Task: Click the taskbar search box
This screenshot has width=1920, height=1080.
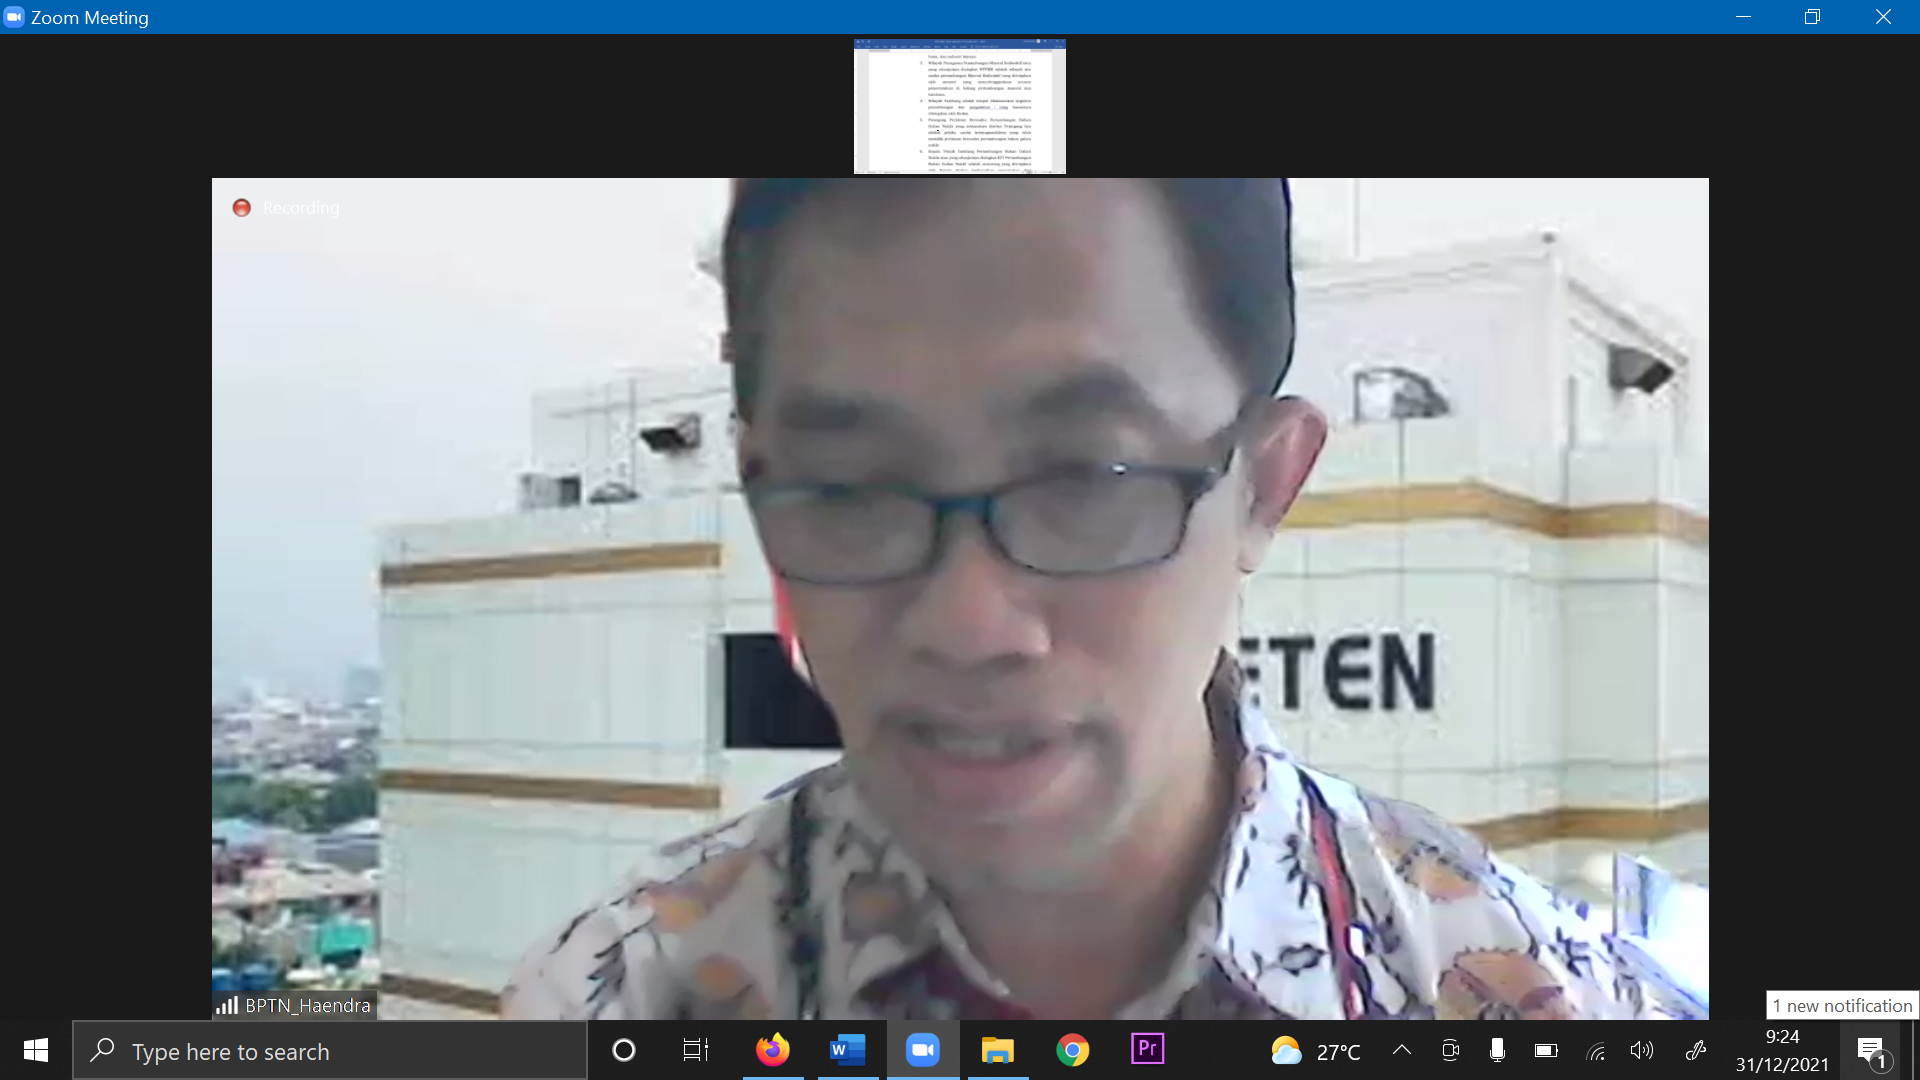Action: (329, 1051)
